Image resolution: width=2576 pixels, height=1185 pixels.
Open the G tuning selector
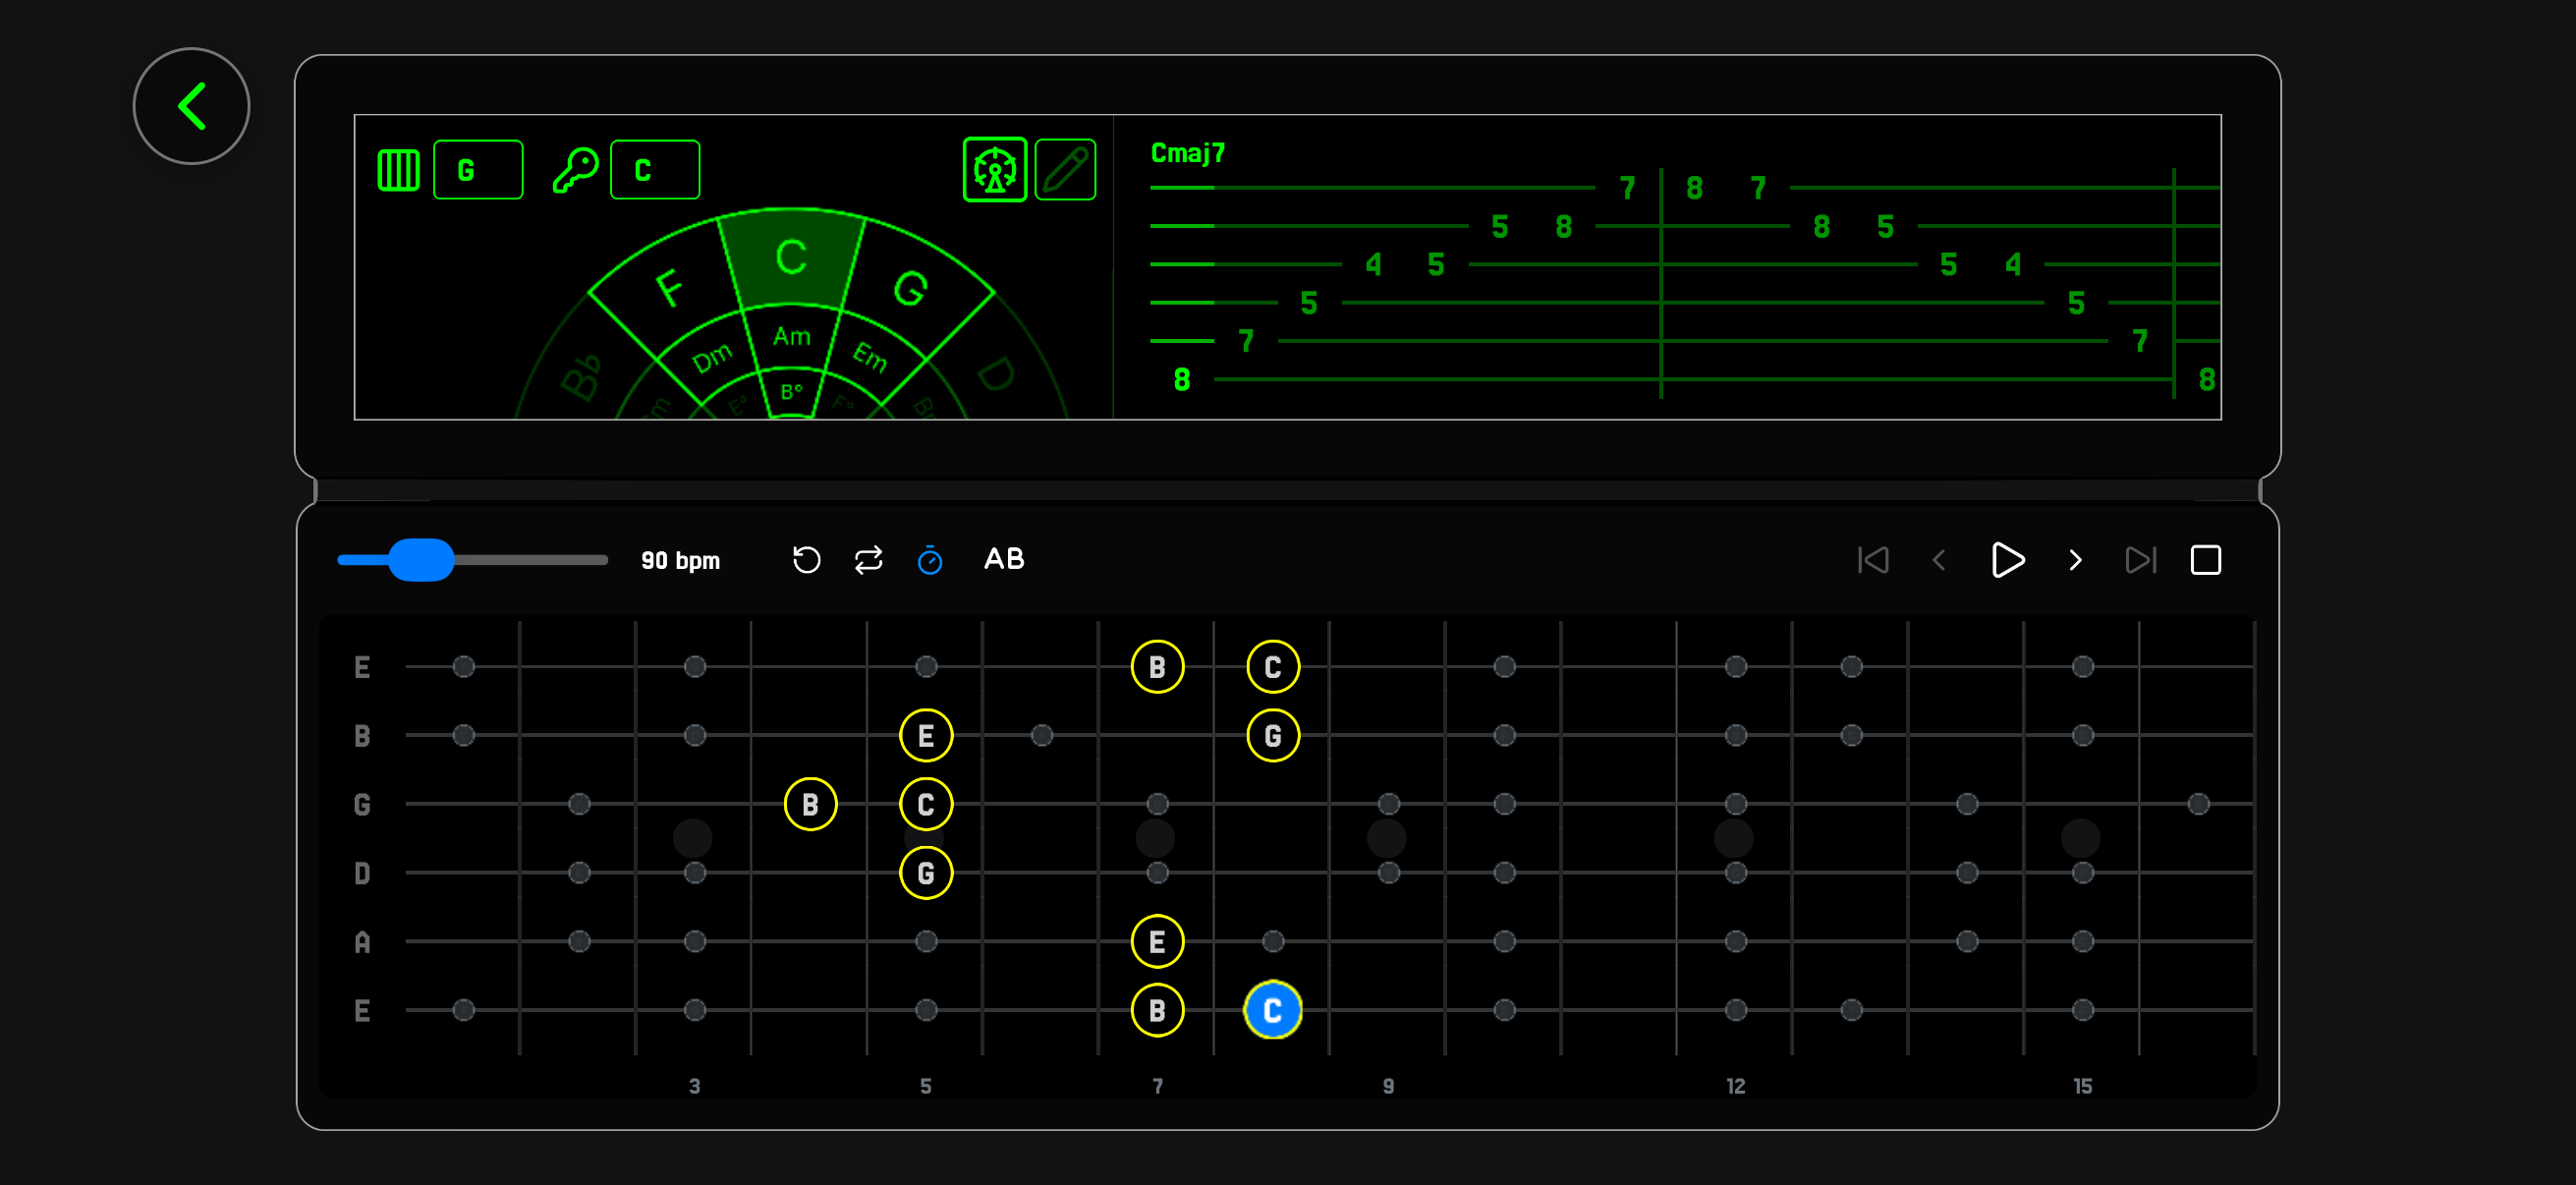pos(478,169)
